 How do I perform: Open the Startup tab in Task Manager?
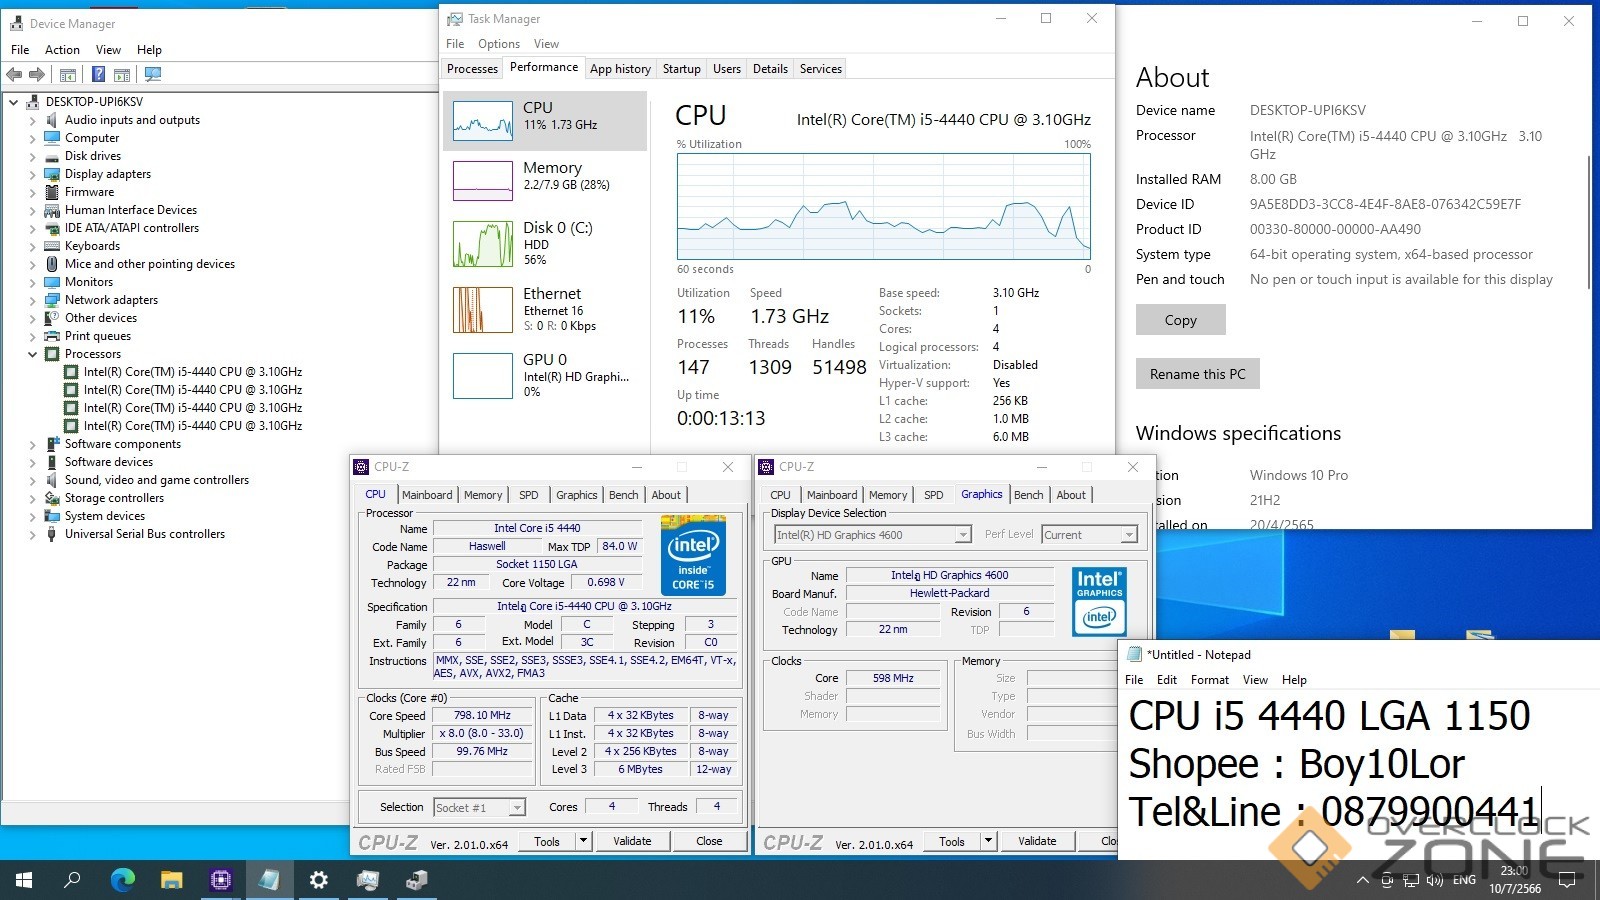pos(681,69)
